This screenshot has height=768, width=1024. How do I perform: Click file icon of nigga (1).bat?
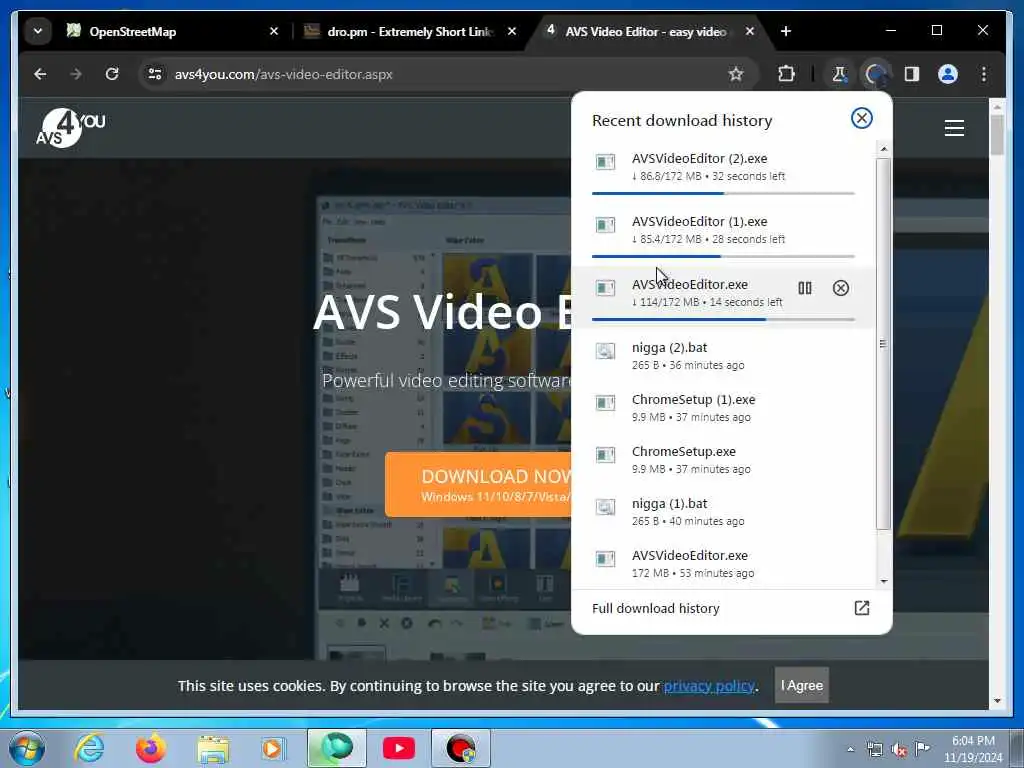(x=605, y=507)
